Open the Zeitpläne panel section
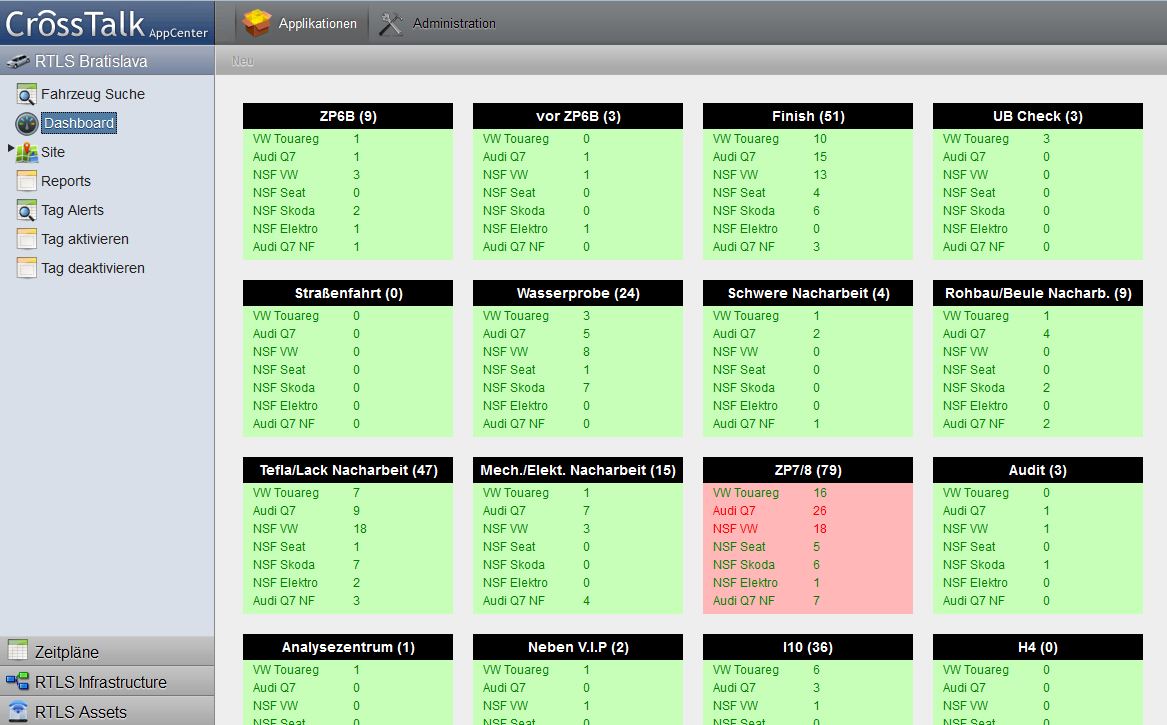The width and height of the screenshot is (1167, 725). (x=107, y=651)
